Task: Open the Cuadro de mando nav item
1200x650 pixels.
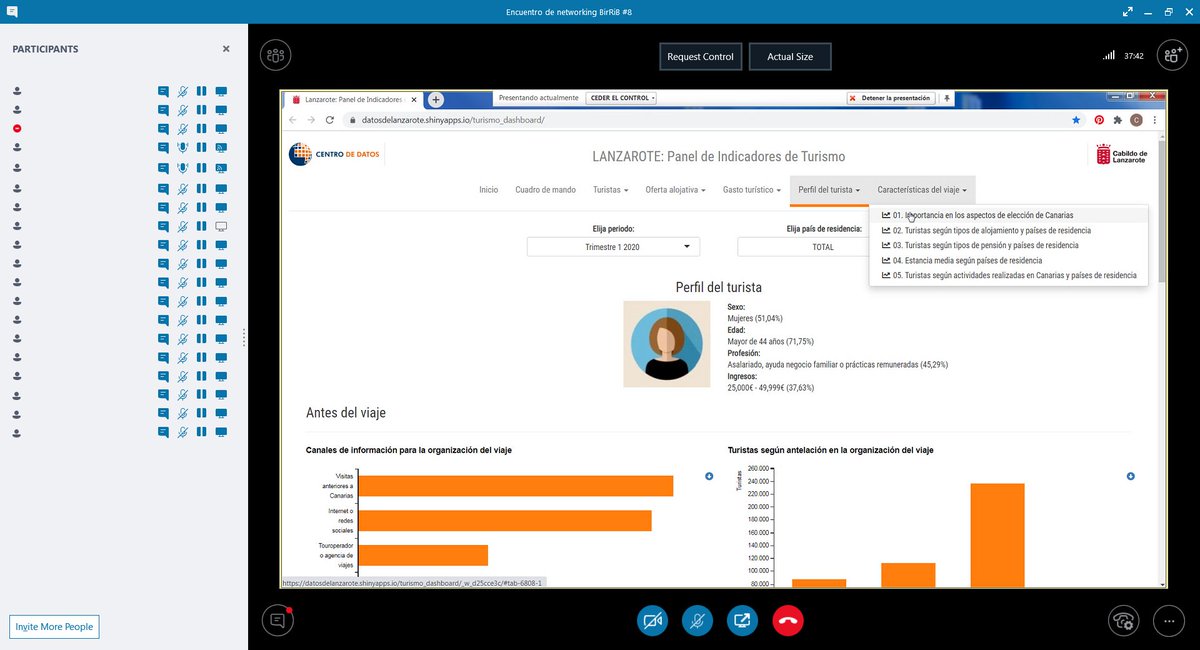Action: (545, 189)
